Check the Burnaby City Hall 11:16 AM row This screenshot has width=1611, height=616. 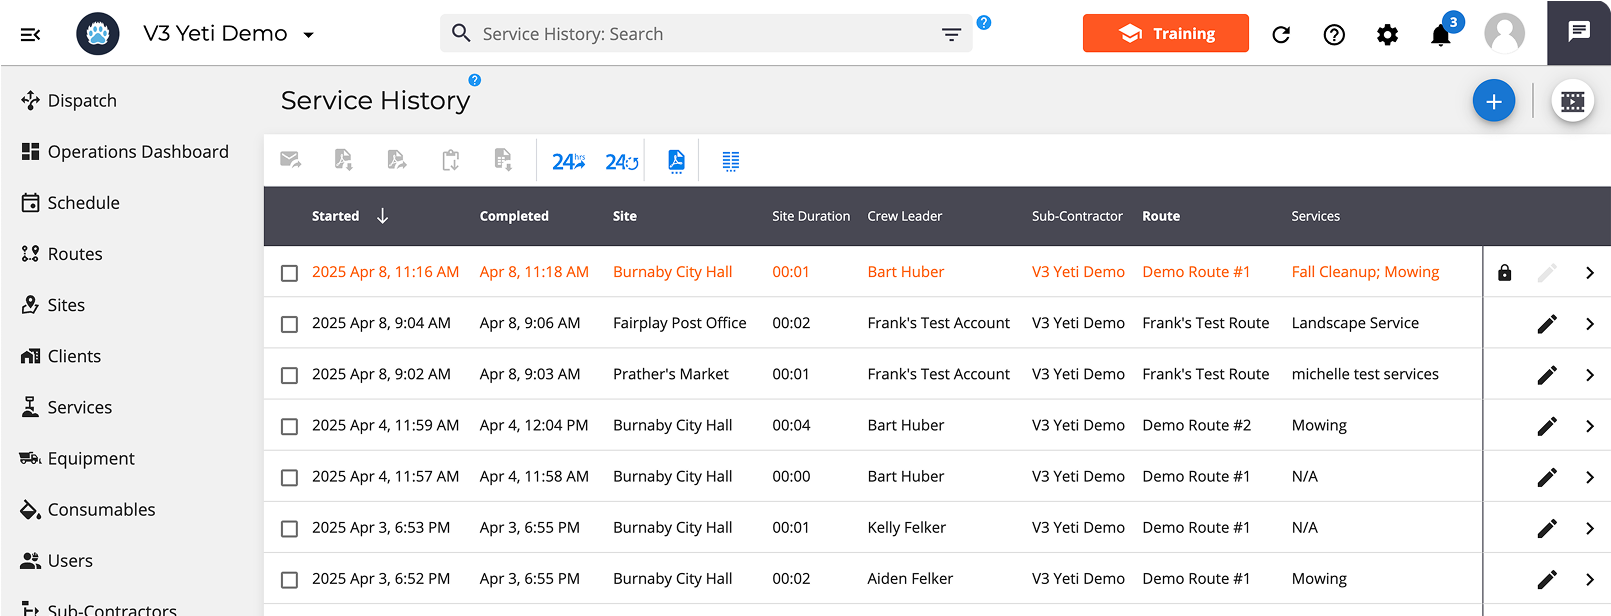(290, 273)
